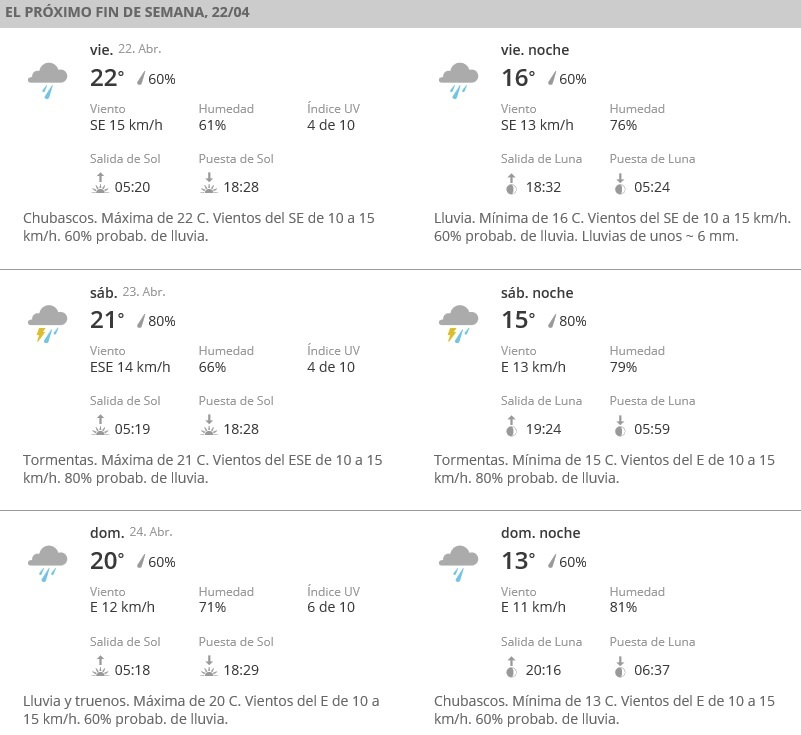Click Sunday's rain cloud weather icon
The image size is (801, 735).
[47, 562]
